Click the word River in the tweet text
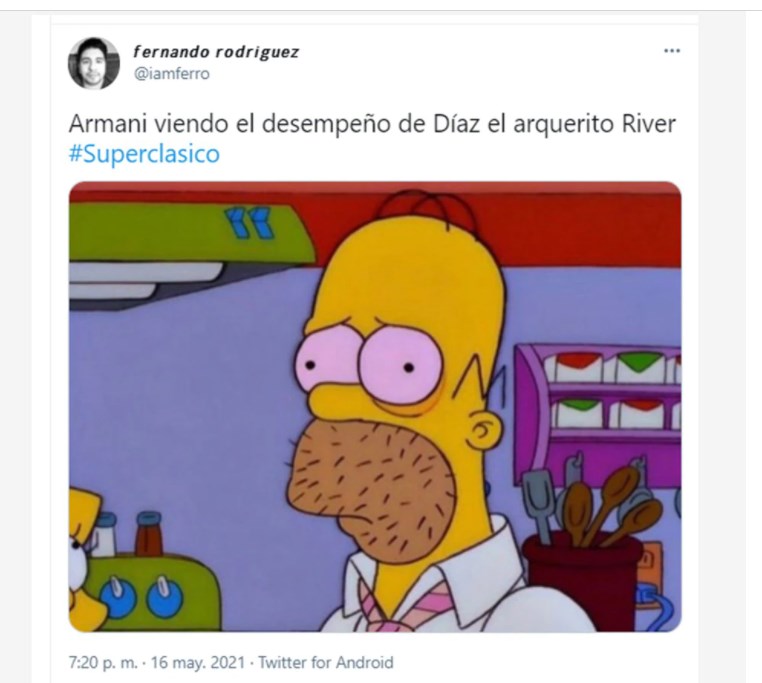Viewport: 762px width, 683px height. [x=649, y=124]
